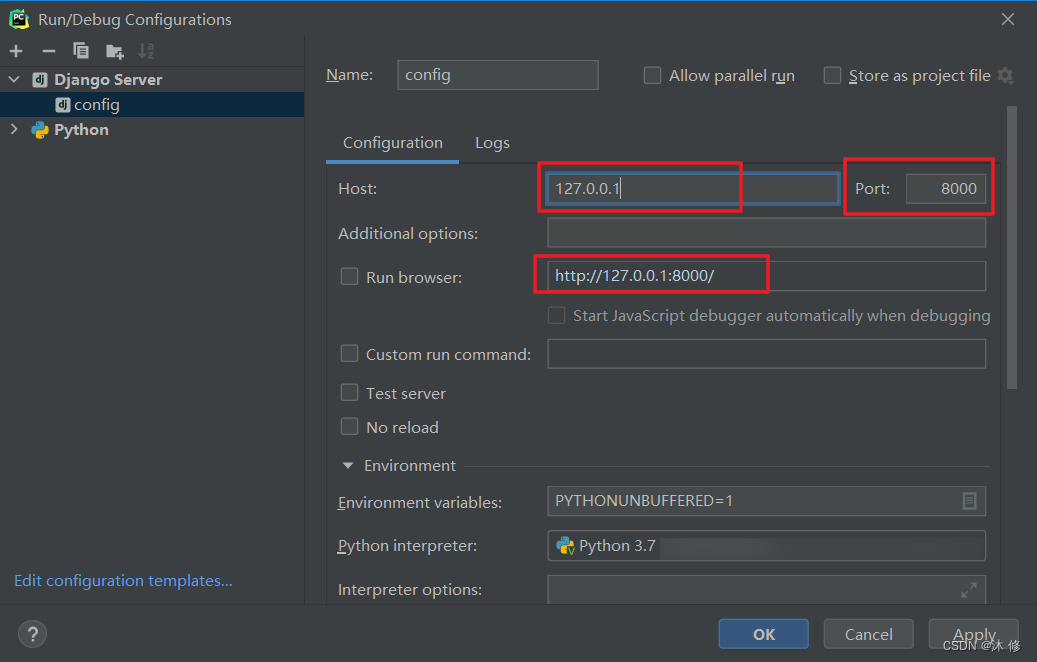Switch to the Logs tab
The width and height of the screenshot is (1037, 662).
(x=492, y=143)
